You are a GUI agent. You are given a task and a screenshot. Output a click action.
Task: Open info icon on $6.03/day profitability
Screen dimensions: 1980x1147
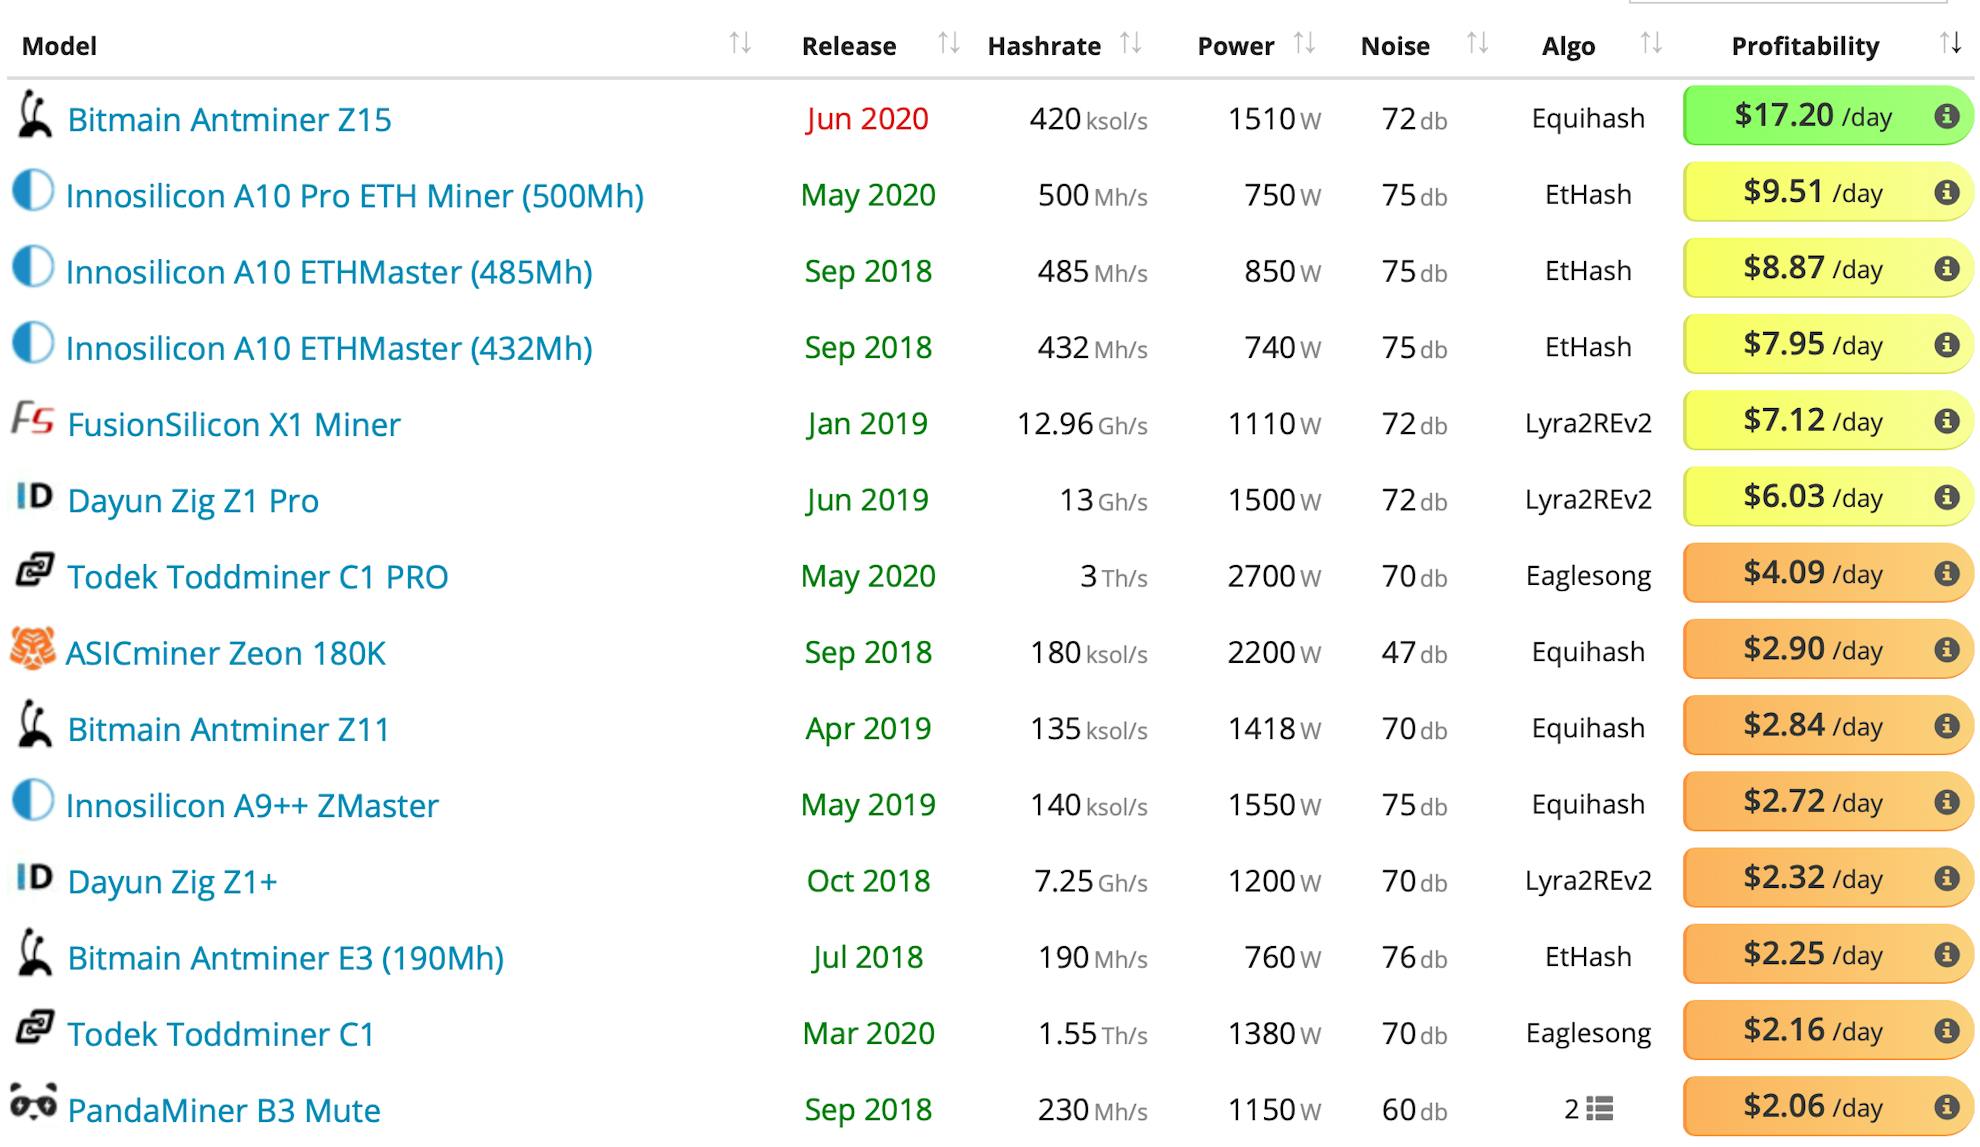coord(1946,497)
